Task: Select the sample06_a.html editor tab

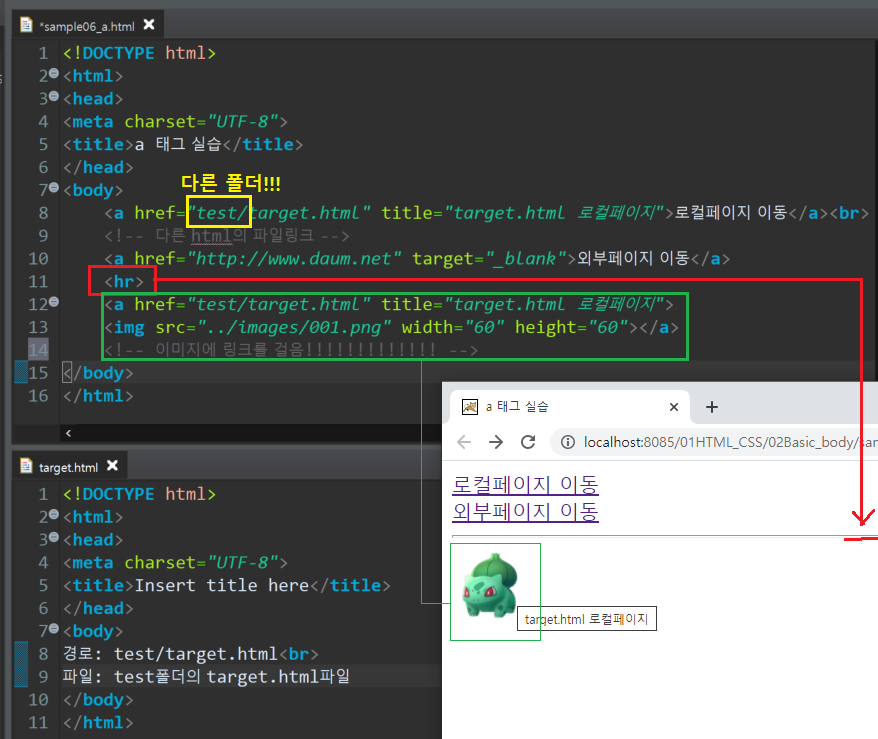Action: point(88,26)
